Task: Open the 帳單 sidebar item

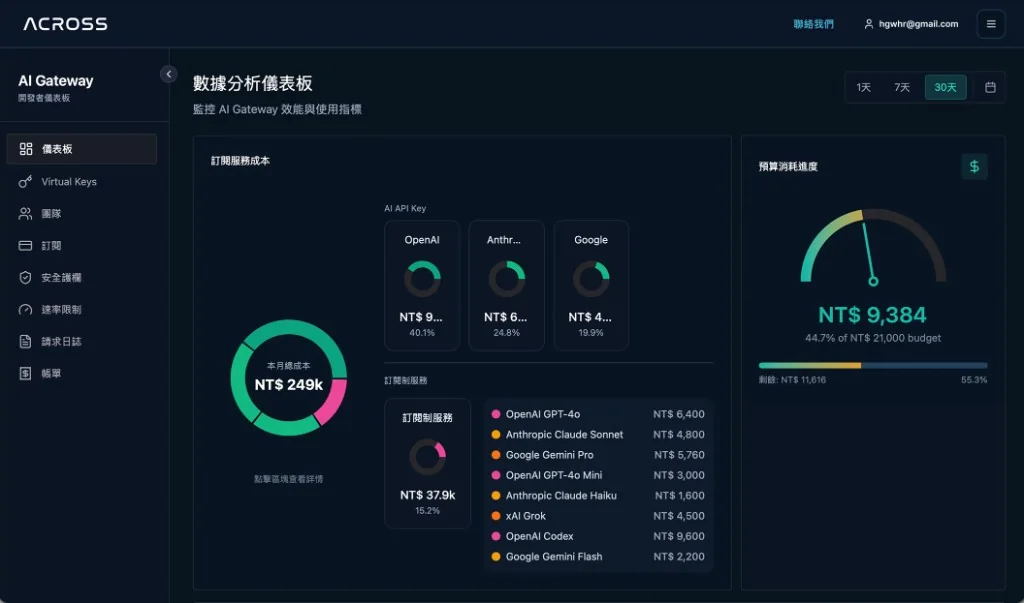Action: click(82, 374)
